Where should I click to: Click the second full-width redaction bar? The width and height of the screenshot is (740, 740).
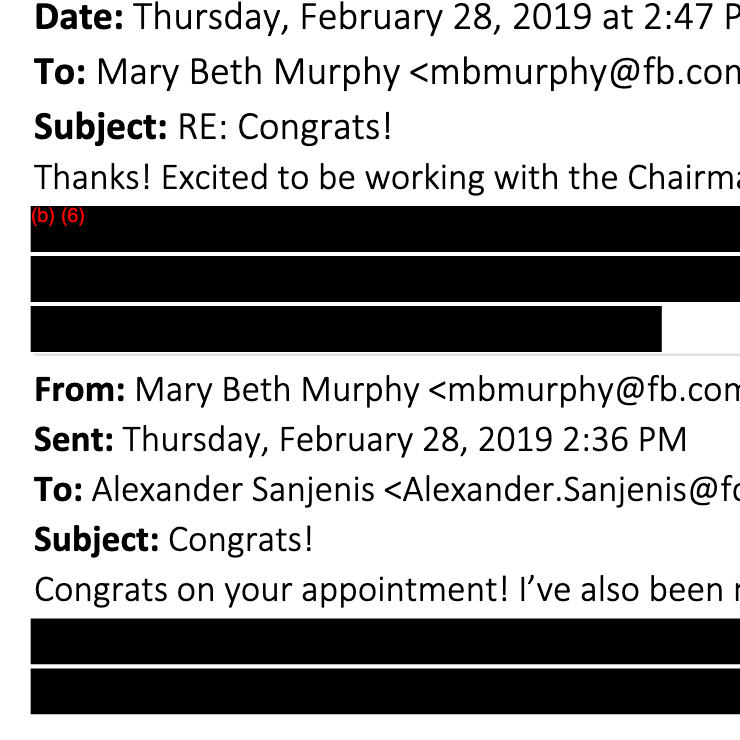[385, 279]
